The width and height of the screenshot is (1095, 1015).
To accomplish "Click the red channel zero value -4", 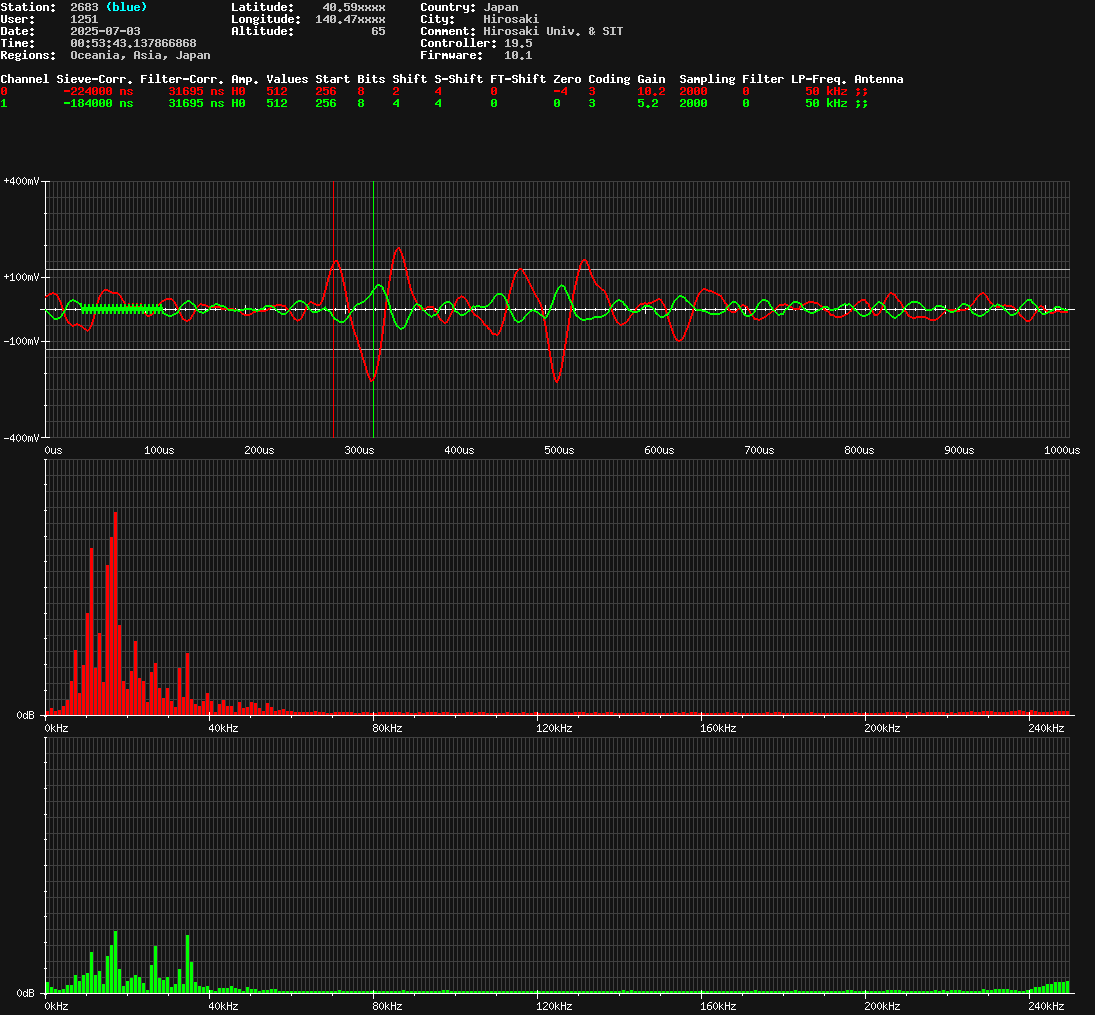I will [x=560, y=92].
